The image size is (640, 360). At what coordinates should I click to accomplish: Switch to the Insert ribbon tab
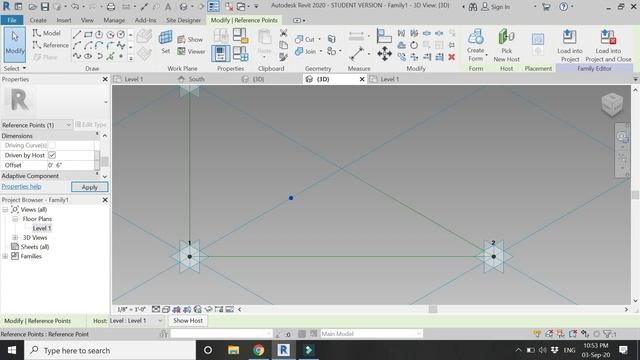pyautogui.click(x=64, y=20)
